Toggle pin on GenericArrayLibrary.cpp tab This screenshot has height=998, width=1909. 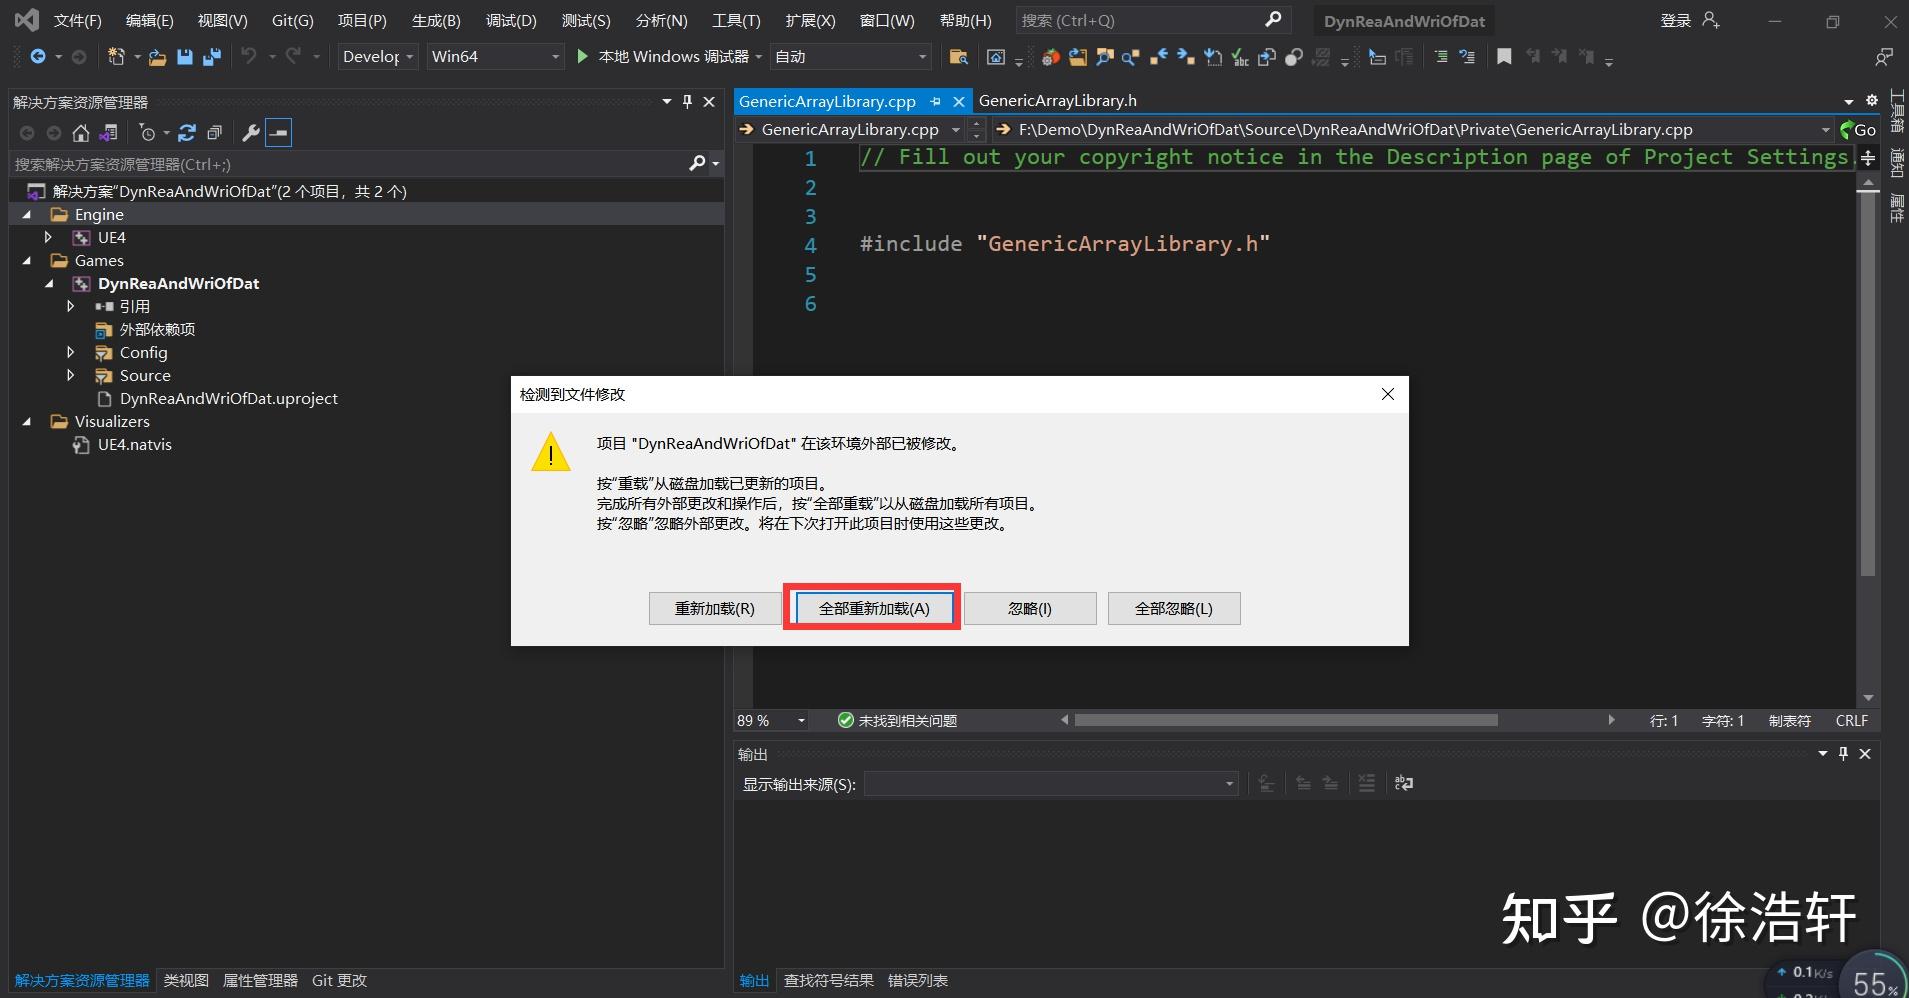[x=935, y=101]
